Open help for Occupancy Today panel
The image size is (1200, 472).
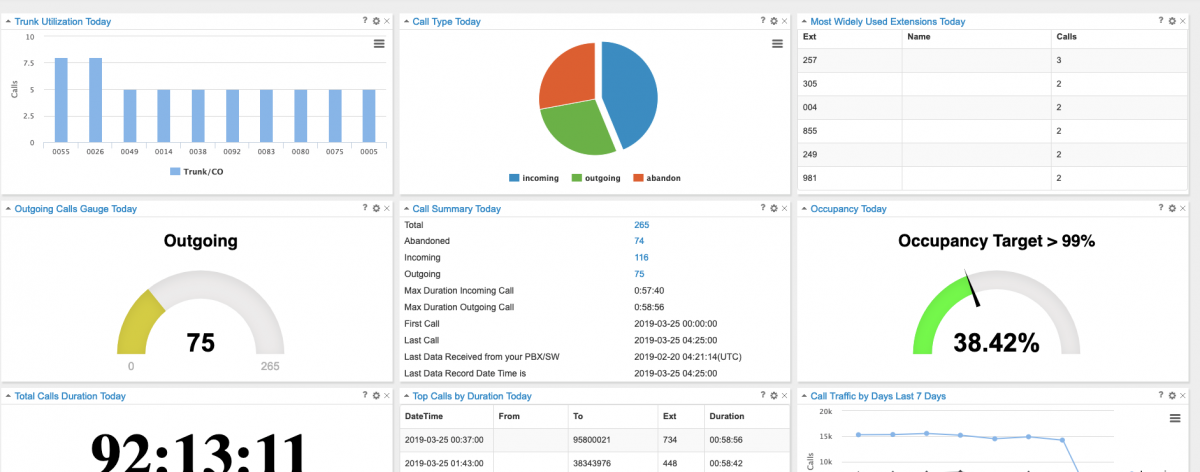pos(1161,208)
